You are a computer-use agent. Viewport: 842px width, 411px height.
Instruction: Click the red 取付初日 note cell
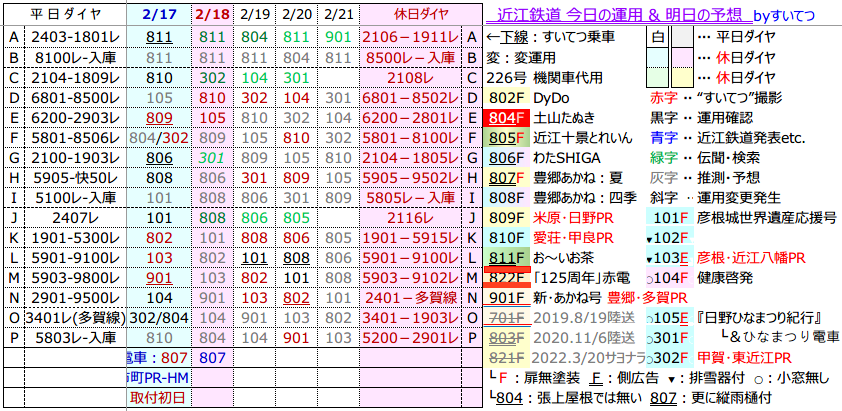tap(160, 398)
